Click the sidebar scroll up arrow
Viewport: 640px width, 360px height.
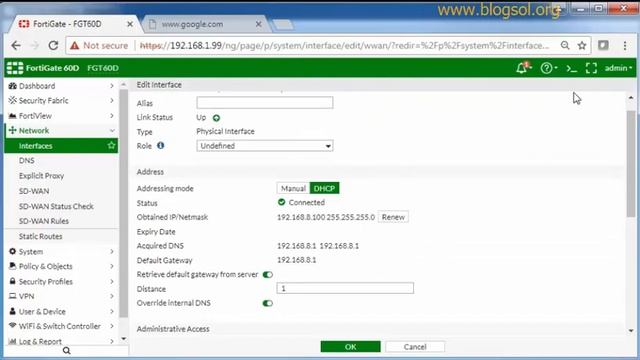coord(124,84)
